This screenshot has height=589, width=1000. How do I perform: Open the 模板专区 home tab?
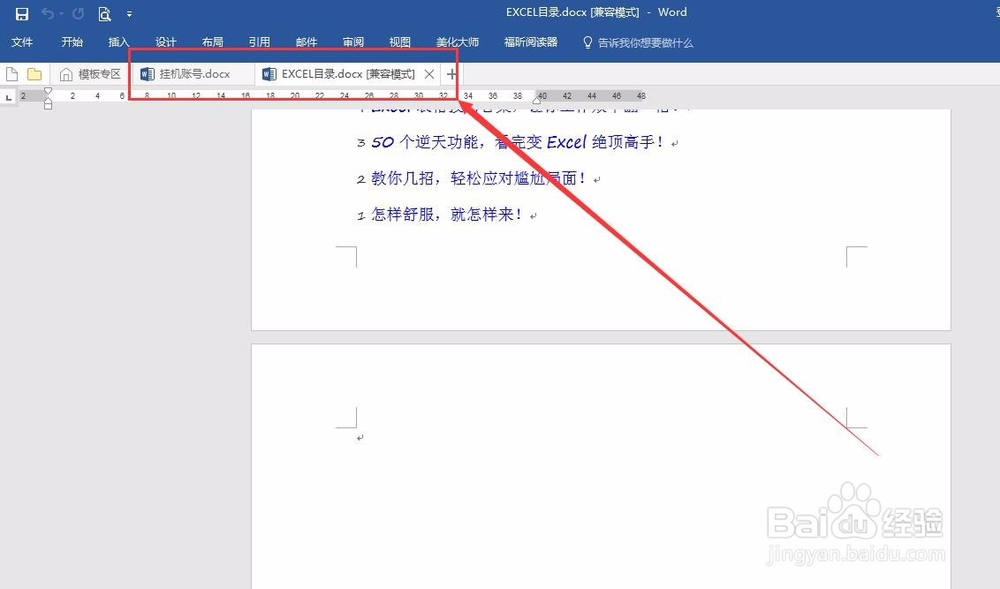[x=90, y=75]
